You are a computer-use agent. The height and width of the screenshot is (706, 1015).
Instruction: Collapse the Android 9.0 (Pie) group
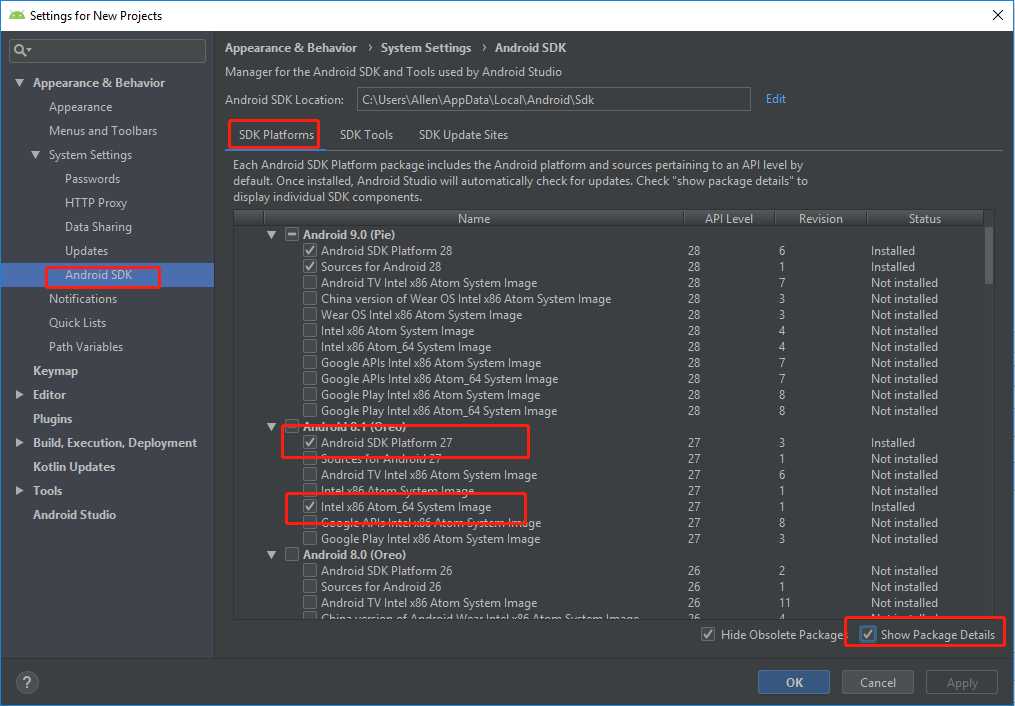click(x=272, y=234)
